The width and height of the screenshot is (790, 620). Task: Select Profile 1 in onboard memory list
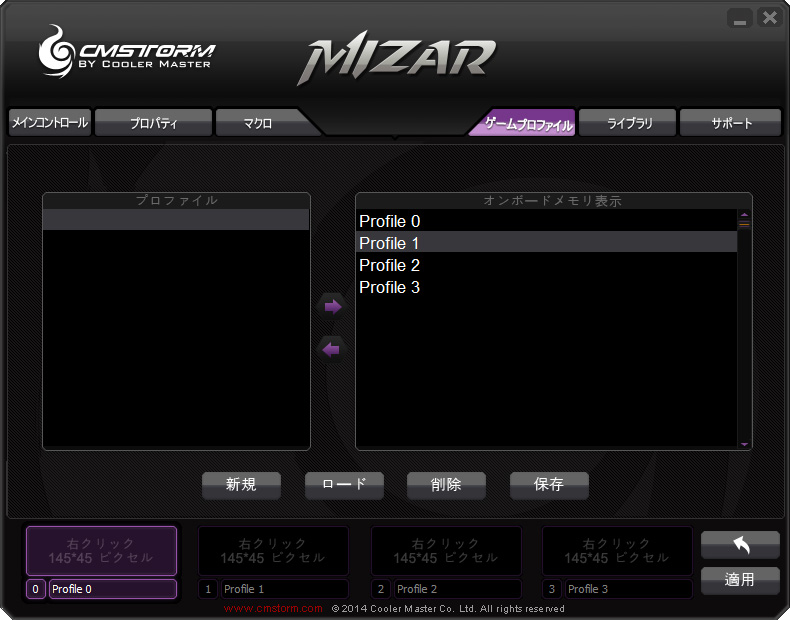point(546,243)
